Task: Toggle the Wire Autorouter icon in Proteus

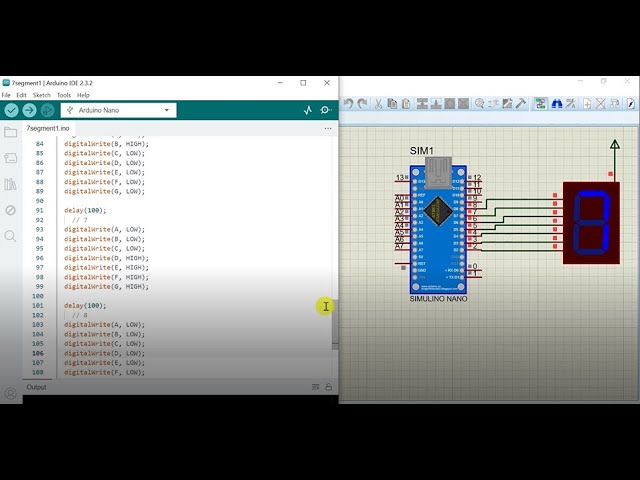Action: [x=541, y=104]
